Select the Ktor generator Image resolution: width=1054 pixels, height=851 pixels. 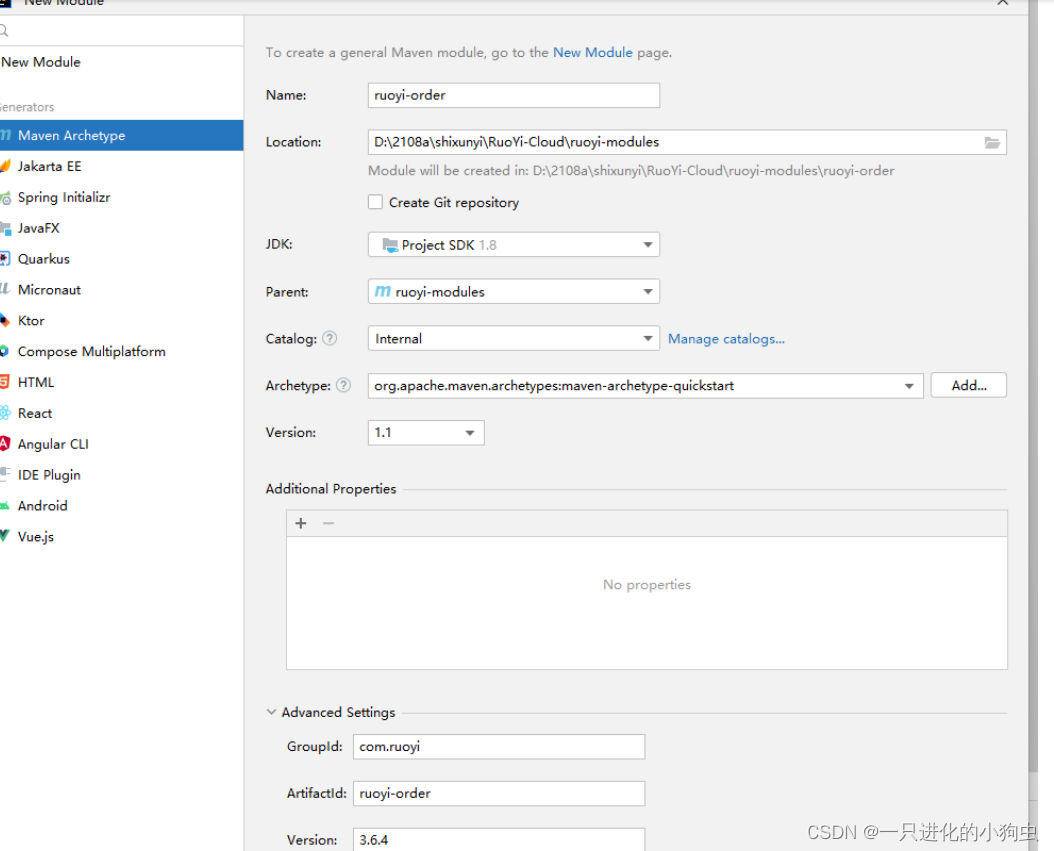tap(122, 321)
